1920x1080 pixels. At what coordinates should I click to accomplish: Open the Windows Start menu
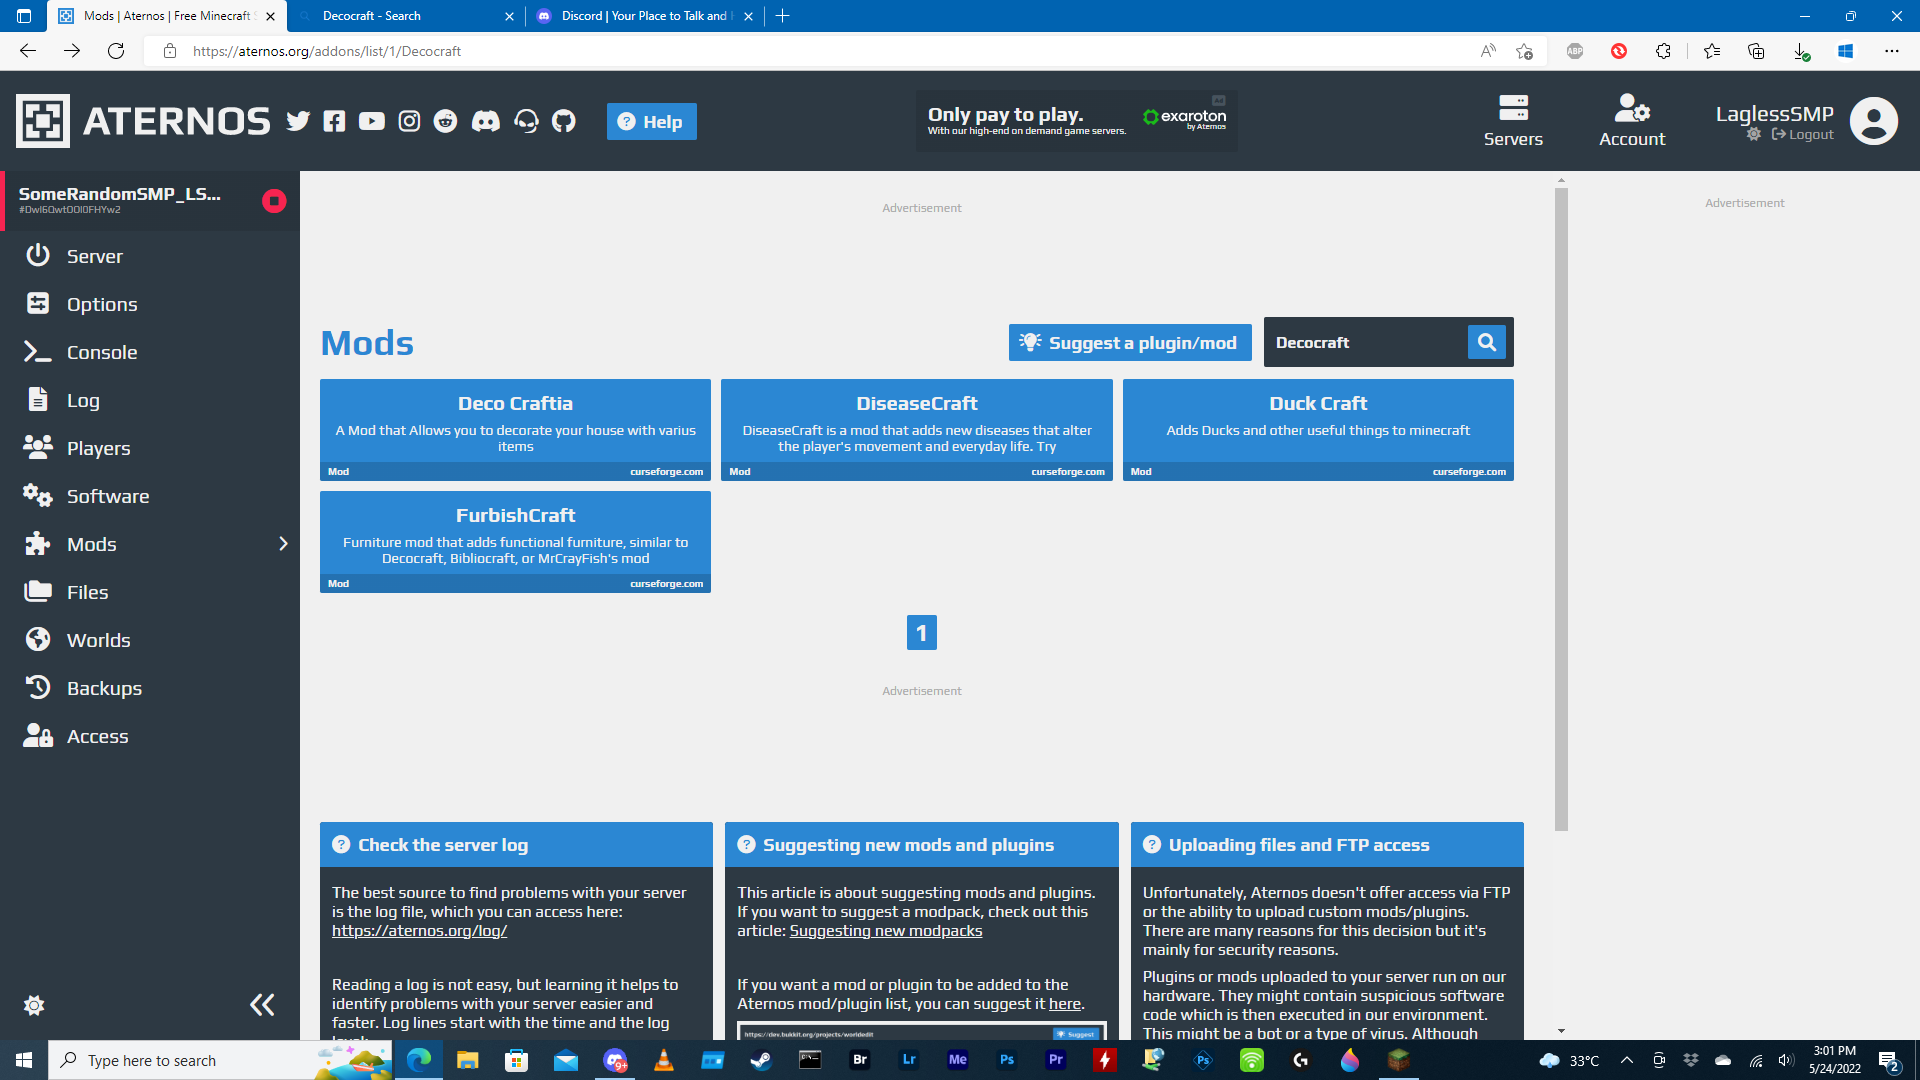point(24,1060)
